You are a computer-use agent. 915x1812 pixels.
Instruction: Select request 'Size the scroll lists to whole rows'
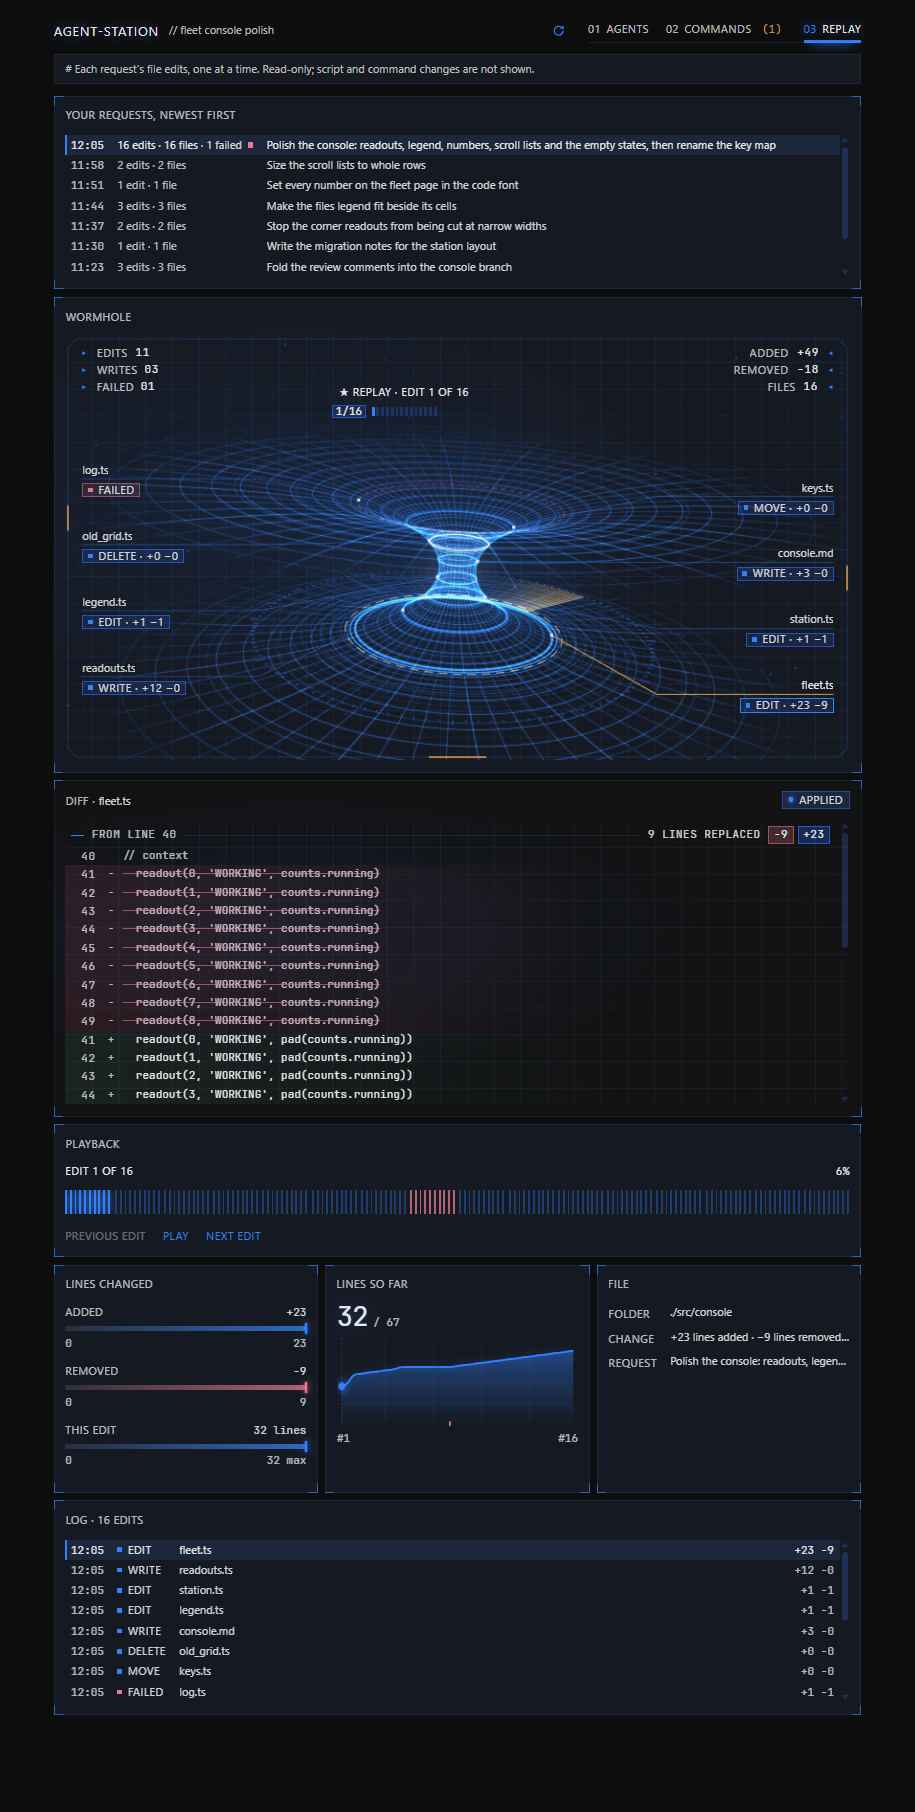453,165
